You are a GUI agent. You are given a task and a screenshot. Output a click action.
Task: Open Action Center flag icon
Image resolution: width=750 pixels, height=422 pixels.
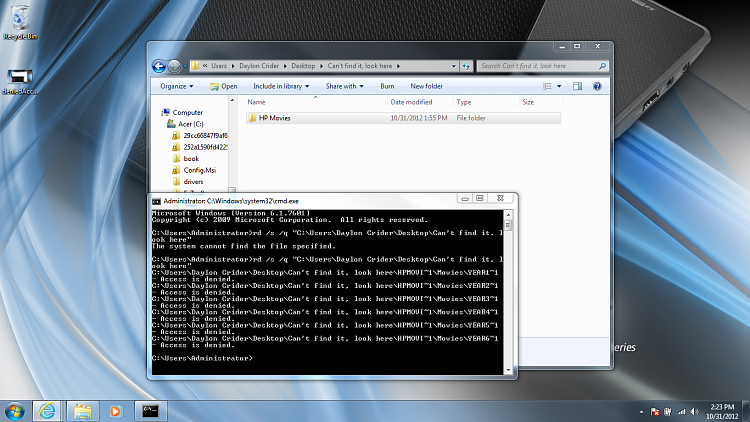pos(655,411)
